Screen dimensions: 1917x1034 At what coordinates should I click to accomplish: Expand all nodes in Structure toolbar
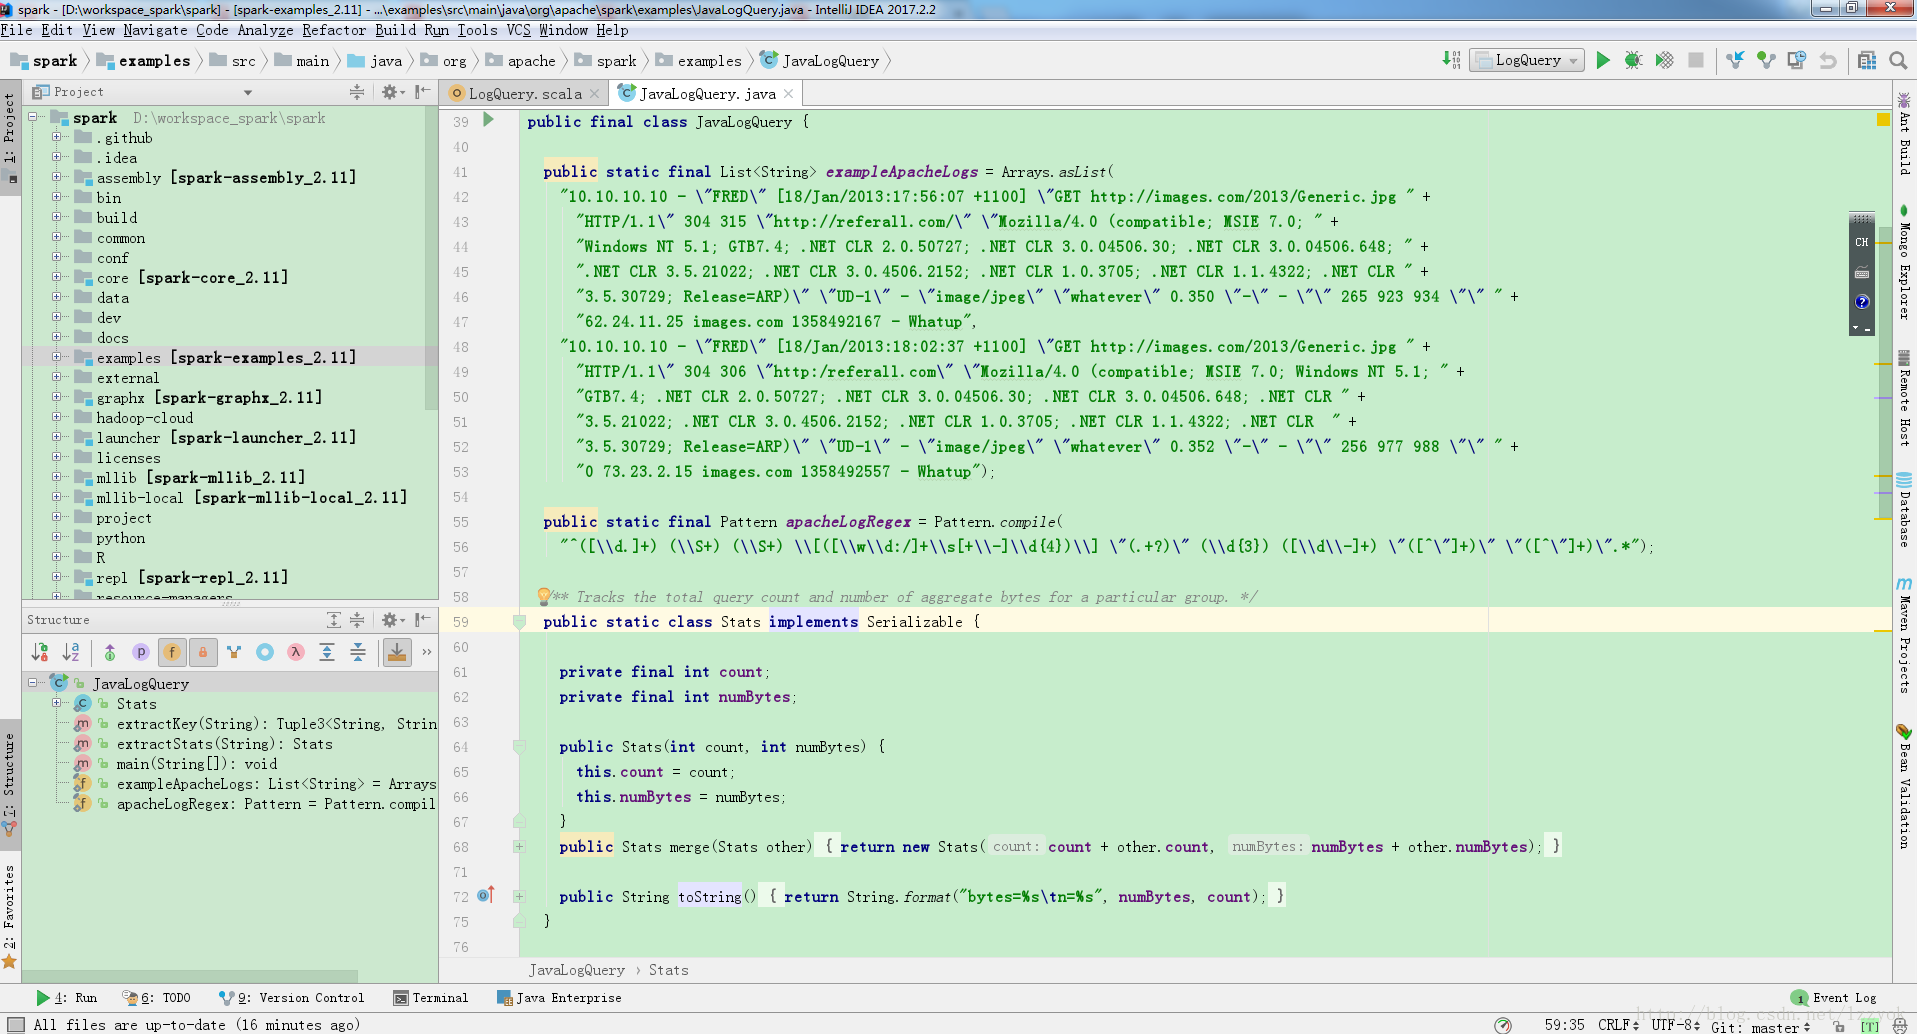327,652
